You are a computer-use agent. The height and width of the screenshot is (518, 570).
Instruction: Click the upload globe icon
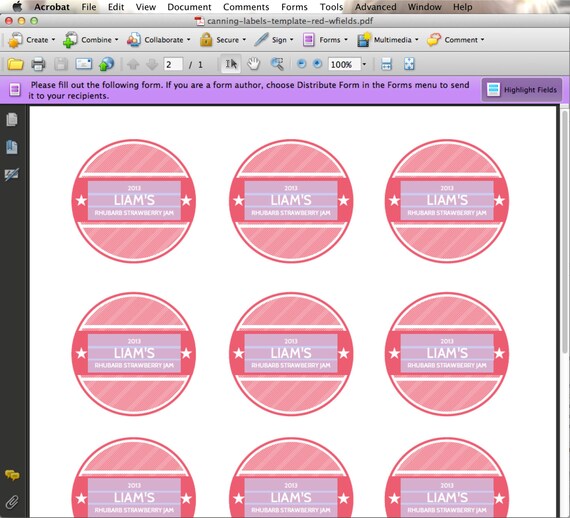(106, 64)
